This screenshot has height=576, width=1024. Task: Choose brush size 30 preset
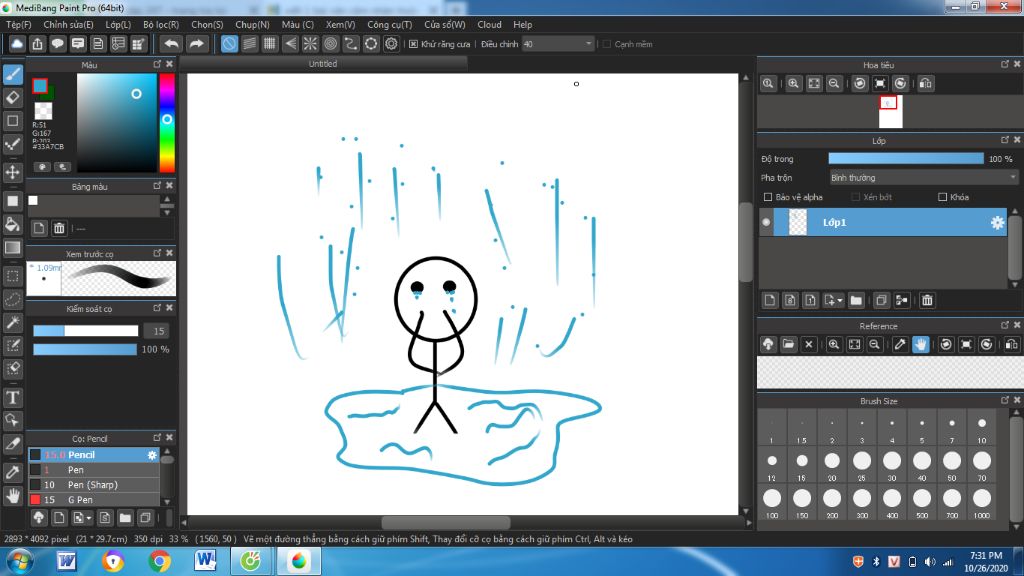892,465
